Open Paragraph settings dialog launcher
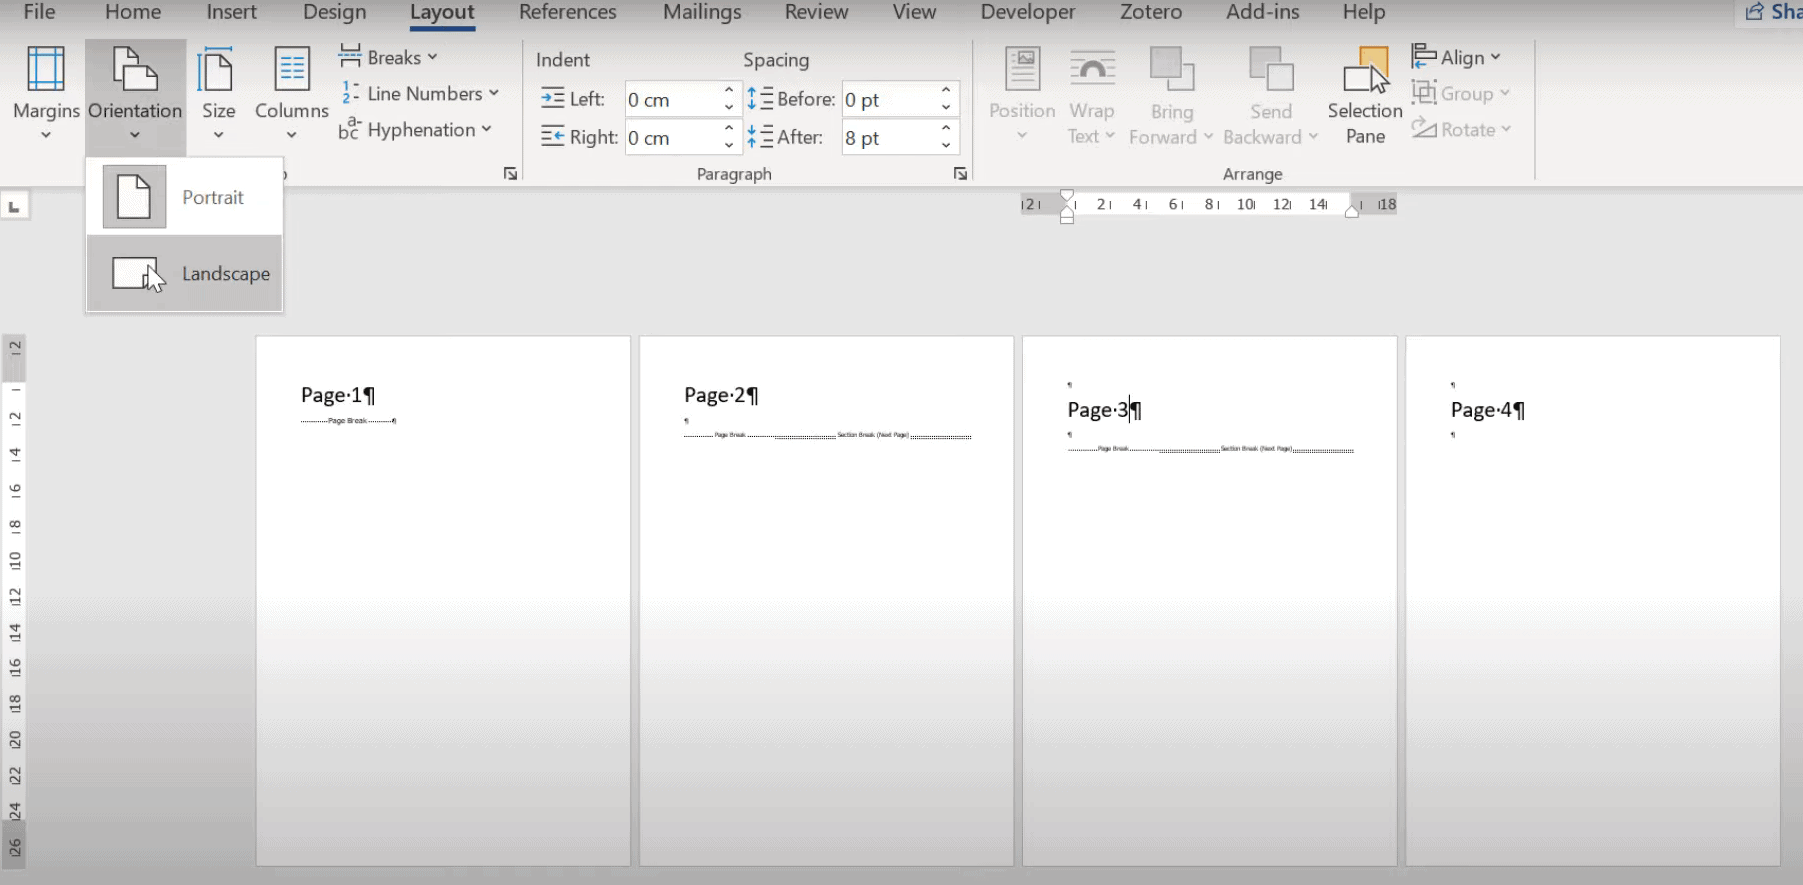 [x=960, y=174]
